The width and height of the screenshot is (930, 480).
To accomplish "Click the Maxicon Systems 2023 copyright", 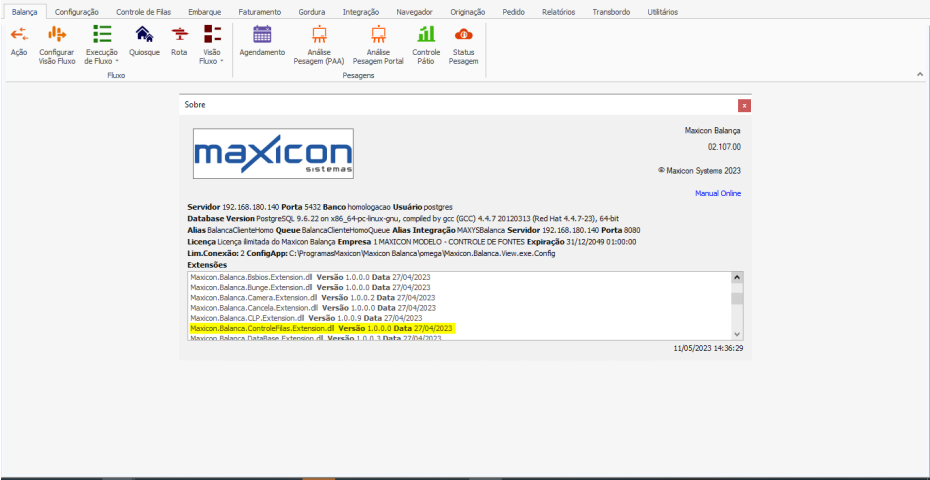I will [x=699, y=171].
